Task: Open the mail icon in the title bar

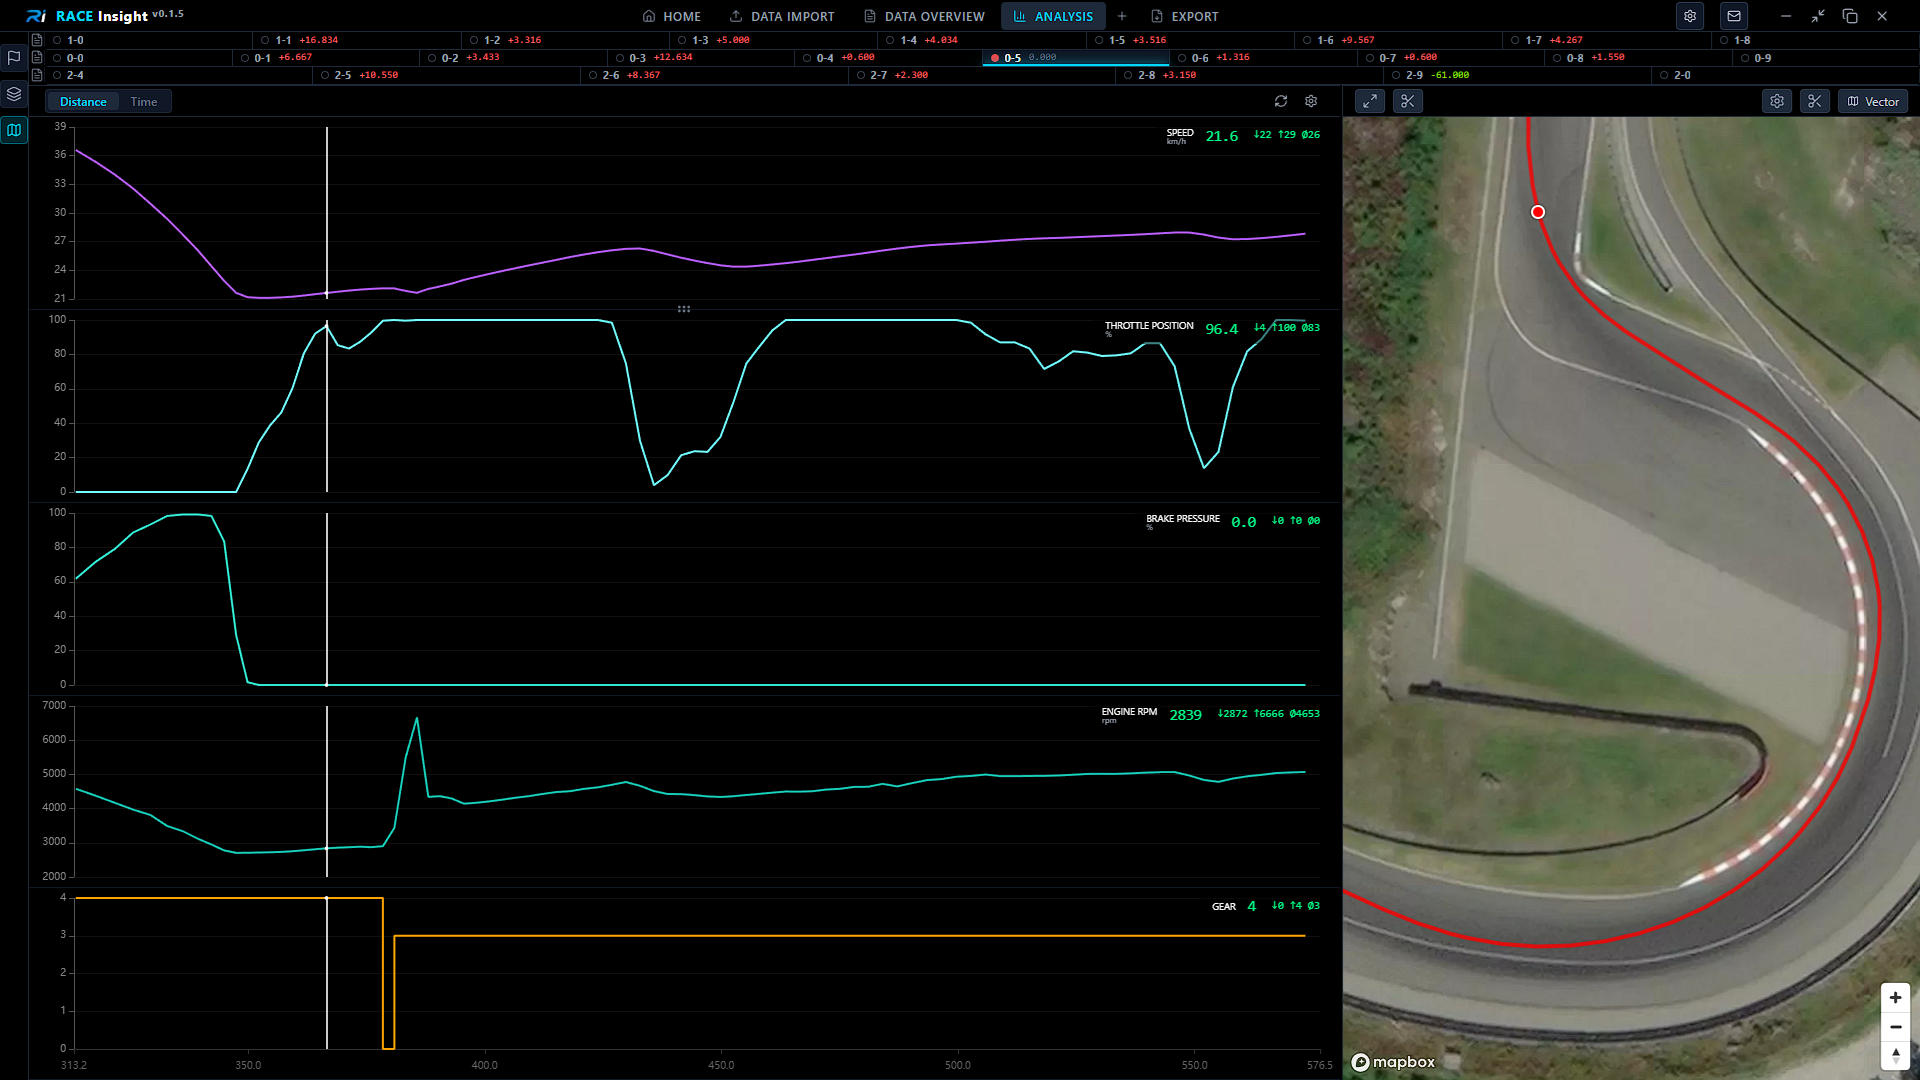Action: point(1734,16)
